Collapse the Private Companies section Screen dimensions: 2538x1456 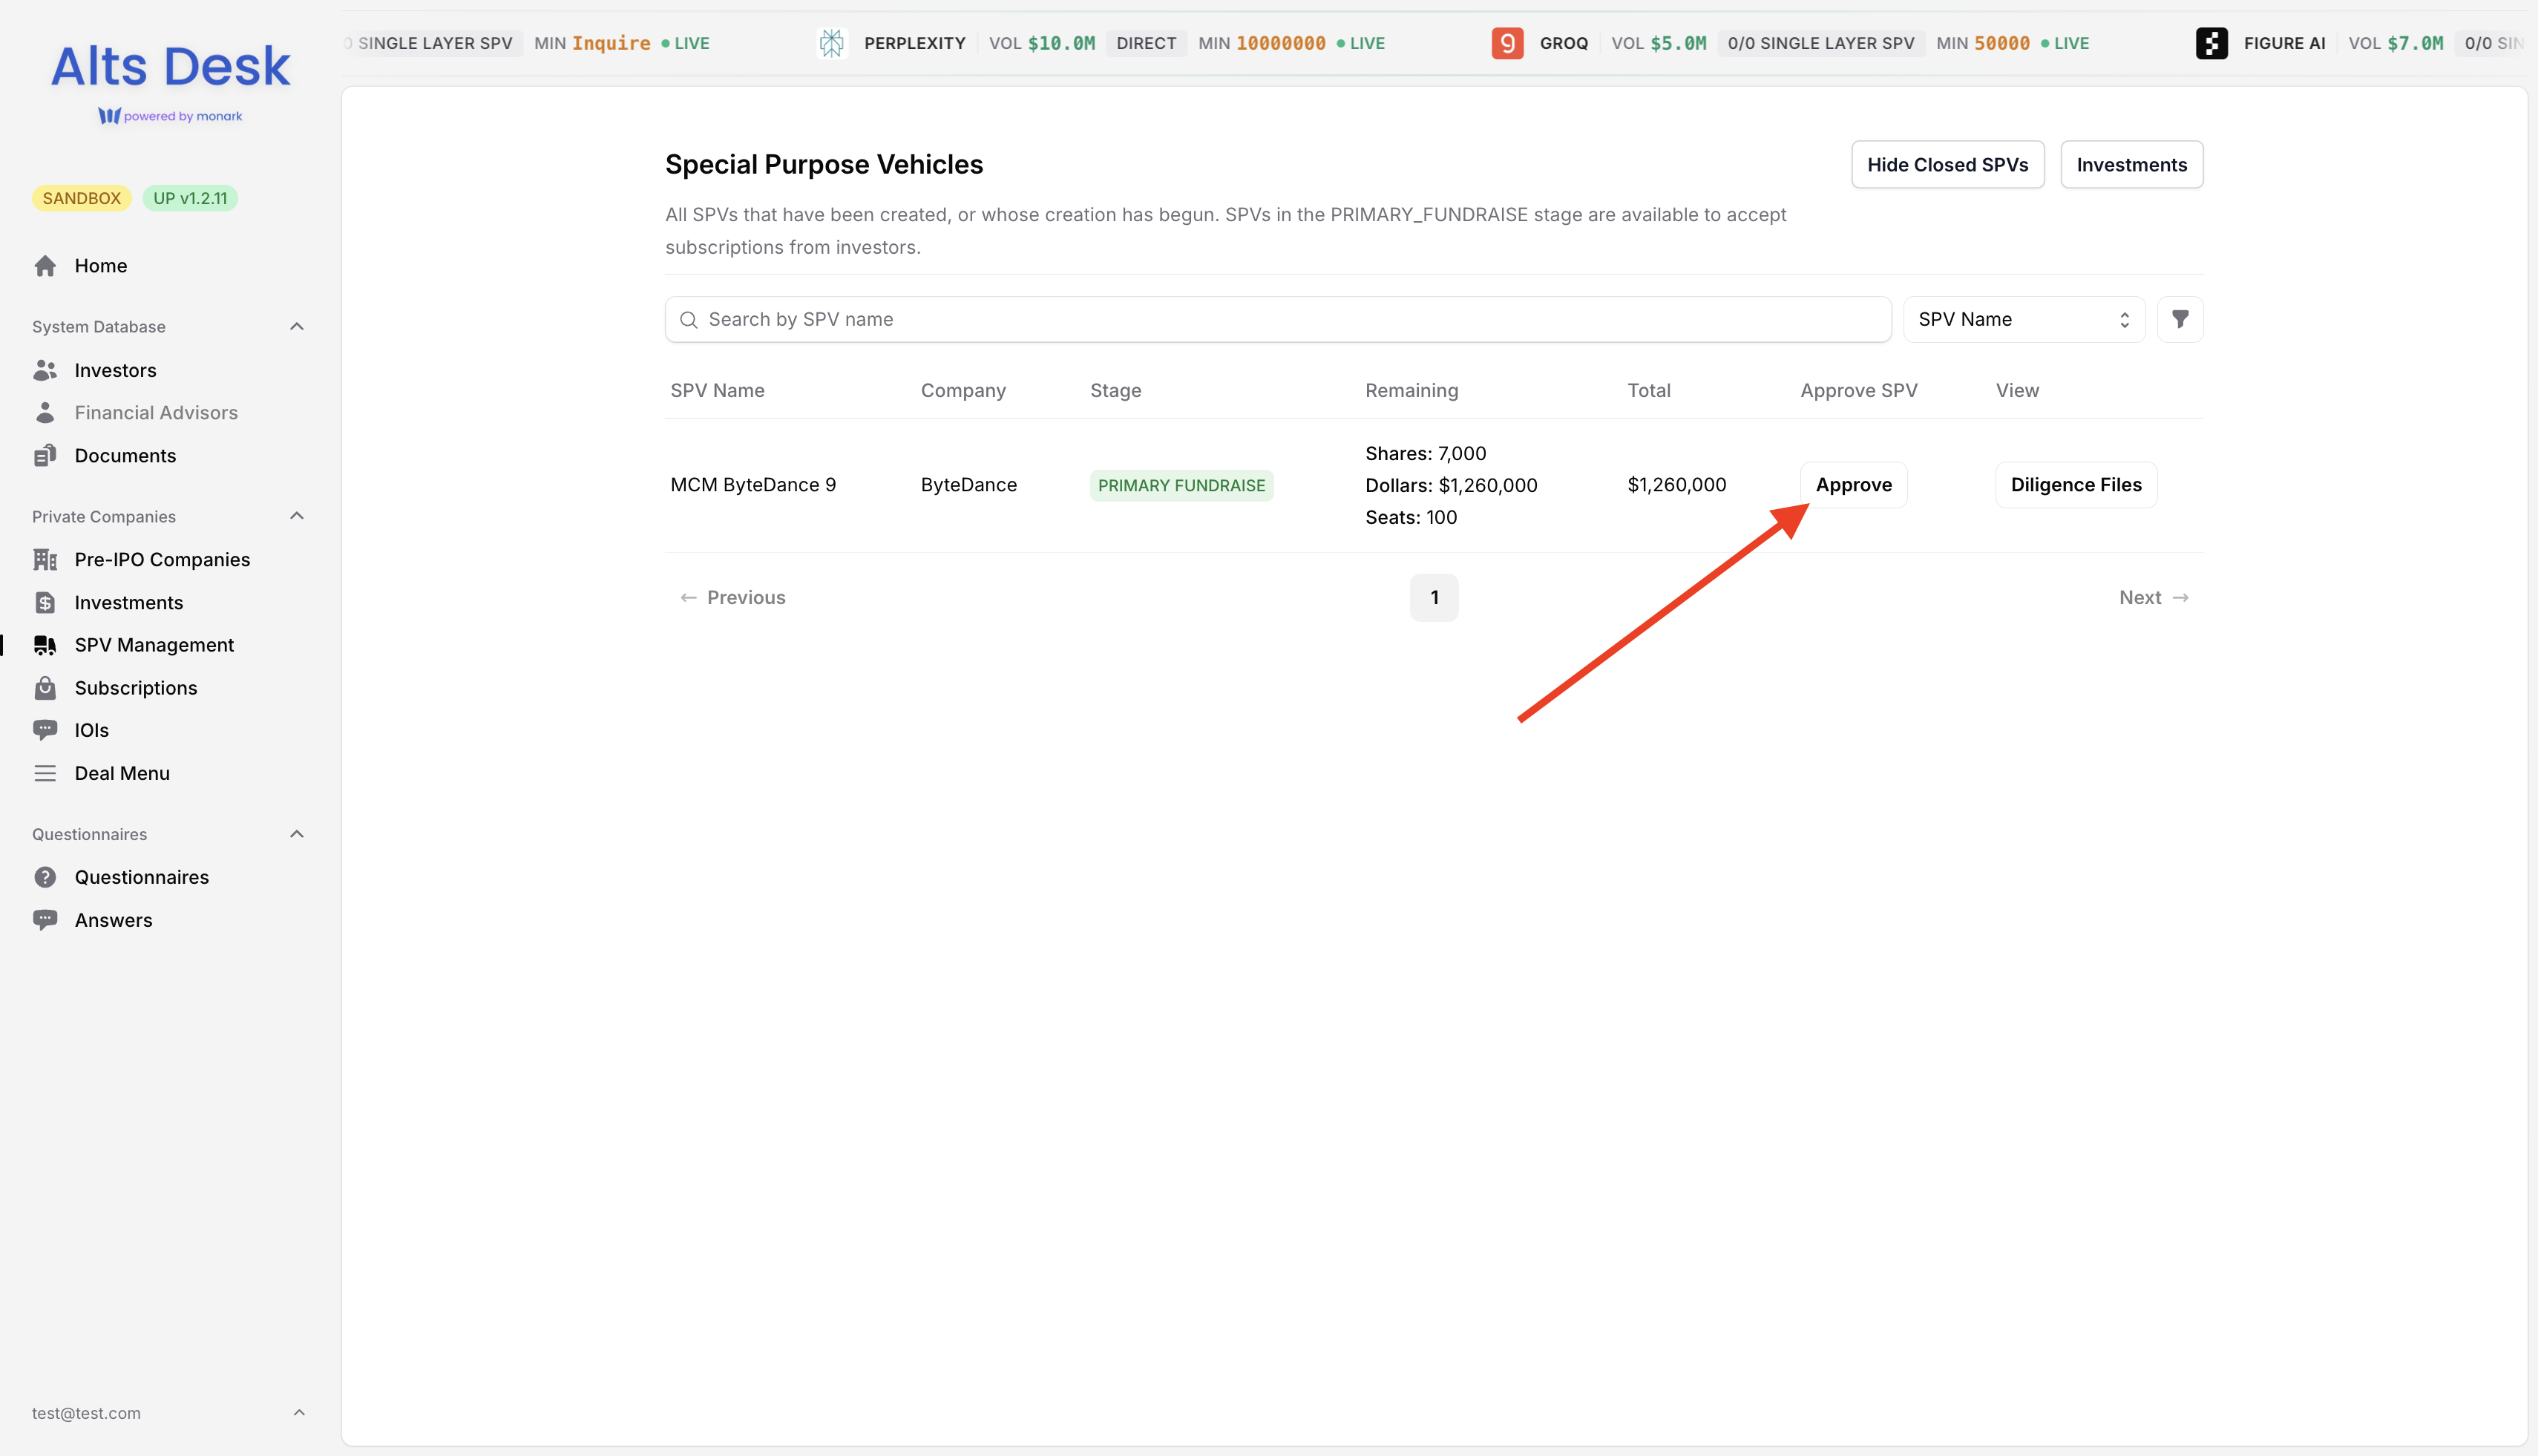[x=297, y=516]
